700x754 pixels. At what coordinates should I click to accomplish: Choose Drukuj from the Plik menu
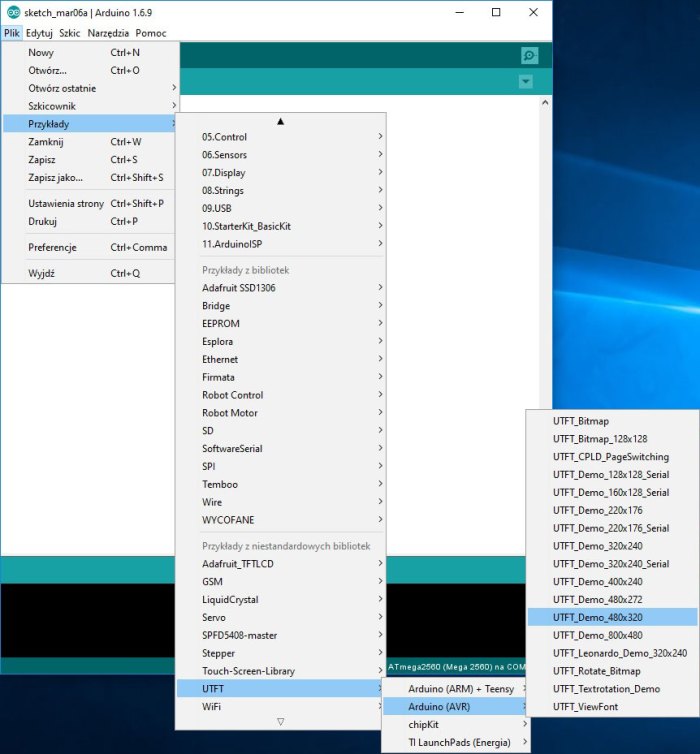coord(89,221)
